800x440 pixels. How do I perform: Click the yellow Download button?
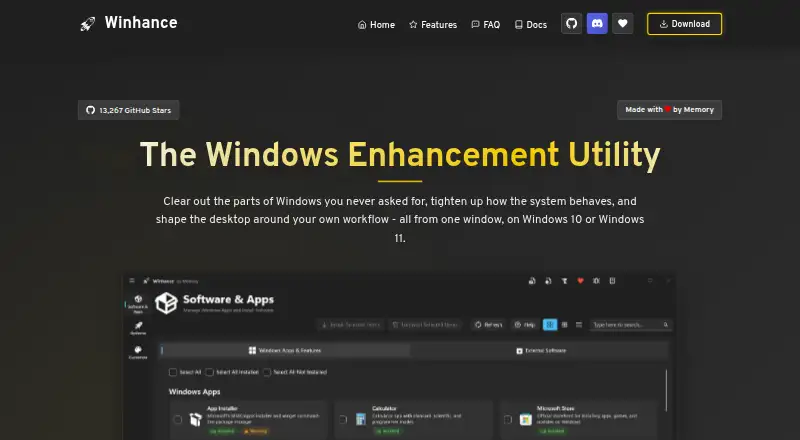684,24
